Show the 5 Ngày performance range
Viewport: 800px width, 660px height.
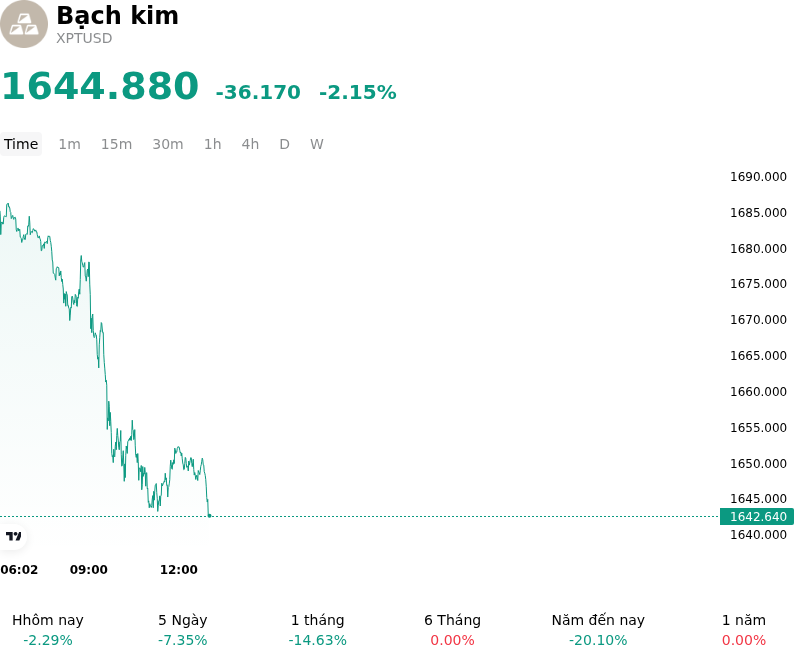point(183,630)
